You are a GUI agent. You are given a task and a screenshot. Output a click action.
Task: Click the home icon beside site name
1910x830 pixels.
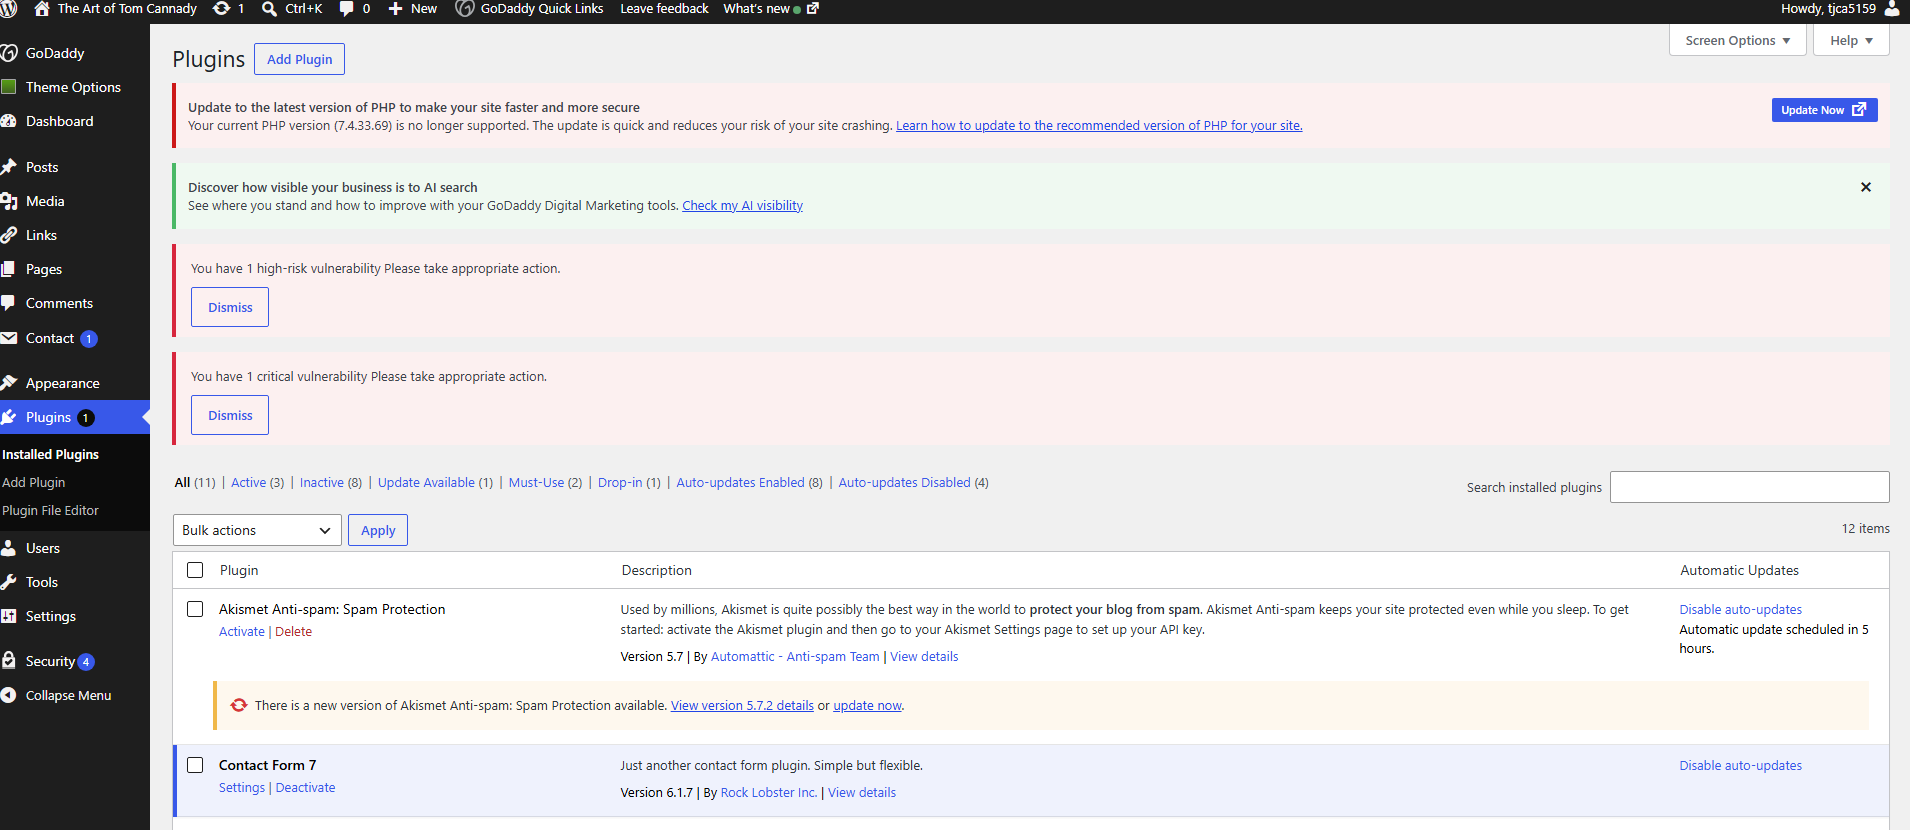(42, 9)
